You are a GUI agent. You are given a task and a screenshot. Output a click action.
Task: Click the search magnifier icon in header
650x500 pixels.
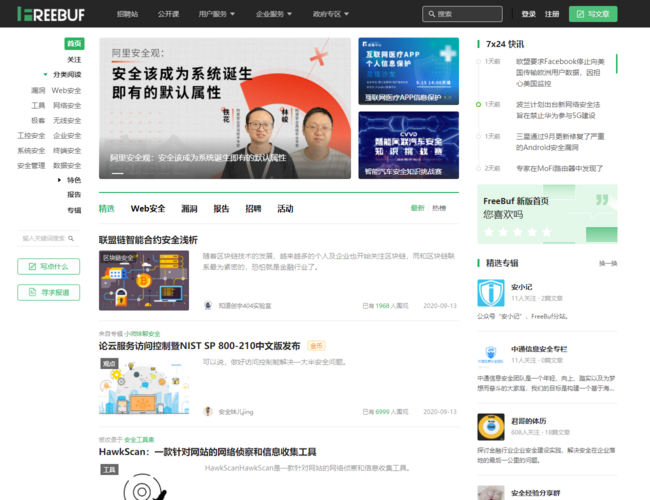click(432, 14)
